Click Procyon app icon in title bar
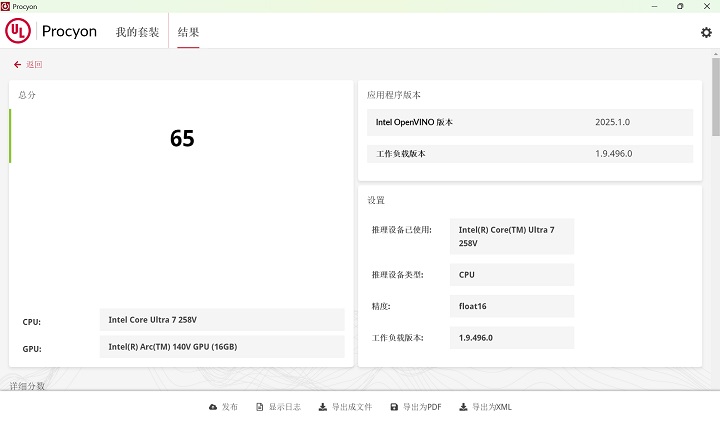 pos(6,6)
